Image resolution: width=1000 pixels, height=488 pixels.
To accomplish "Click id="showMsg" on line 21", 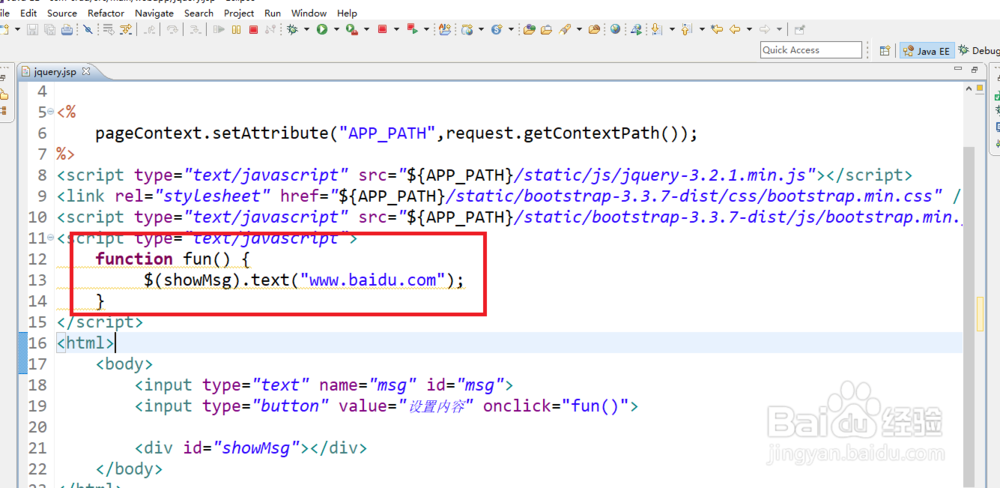I will tap(242, 448).
